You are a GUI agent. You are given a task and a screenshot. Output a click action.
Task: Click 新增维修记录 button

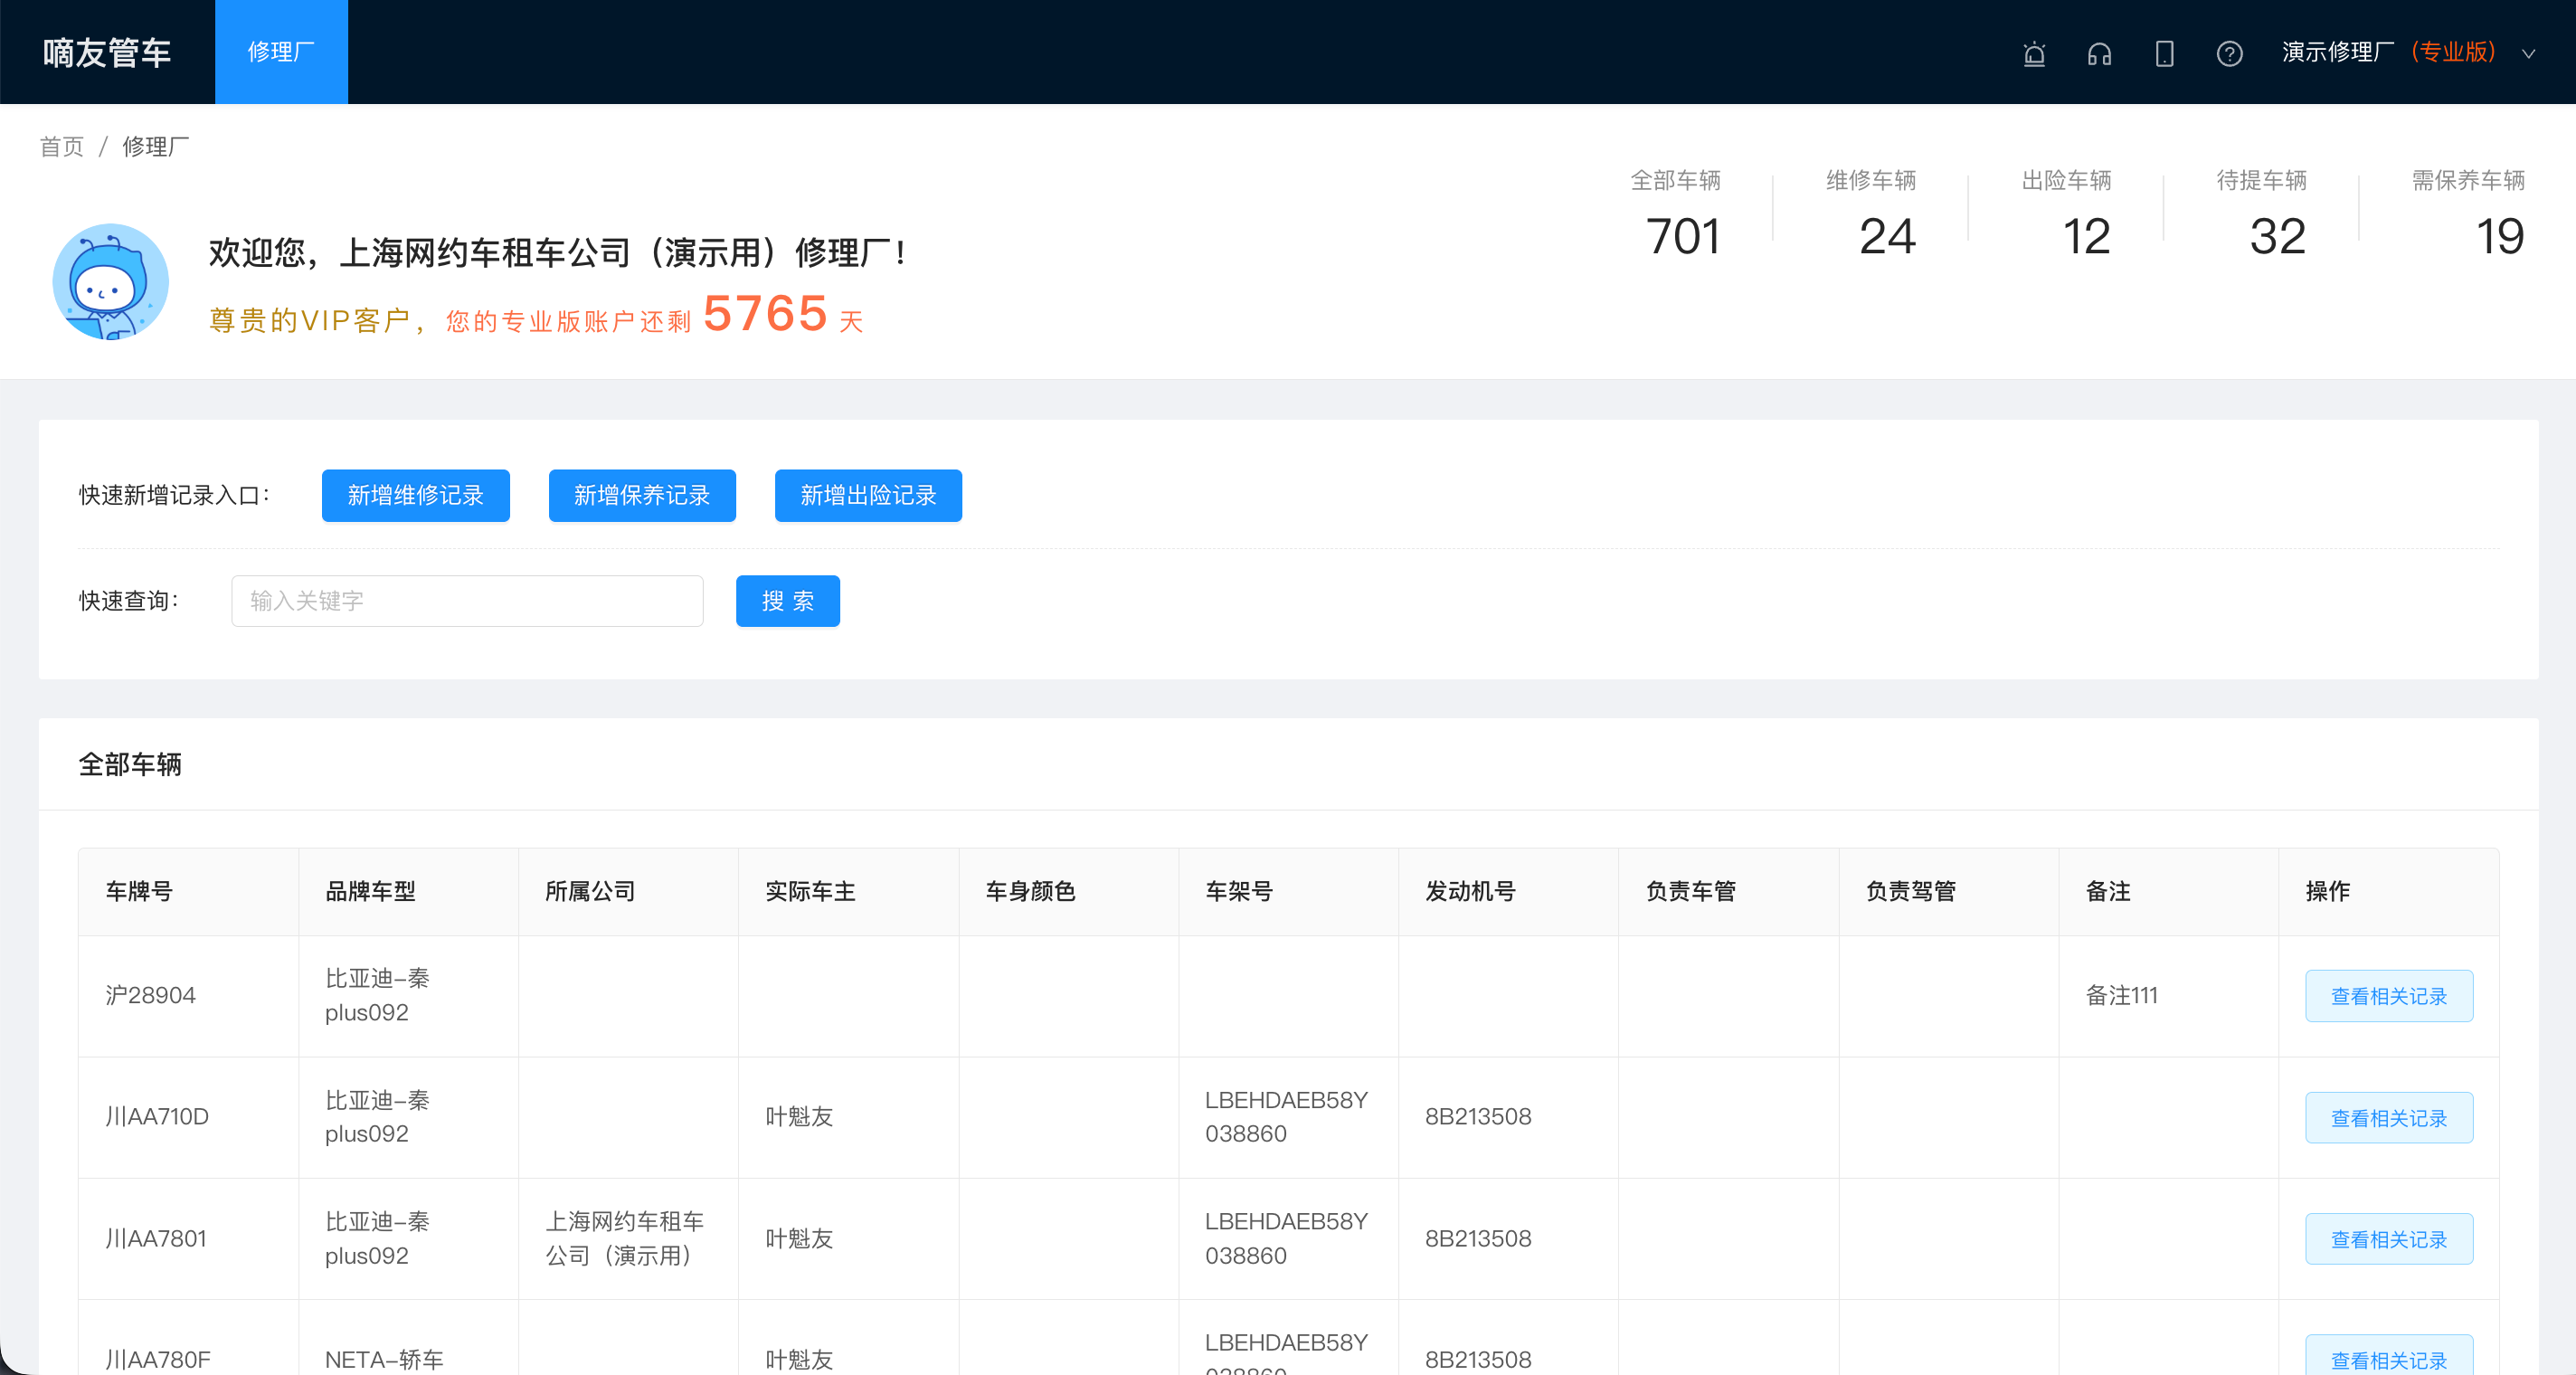pyautogui.click(x=415, y=495)
